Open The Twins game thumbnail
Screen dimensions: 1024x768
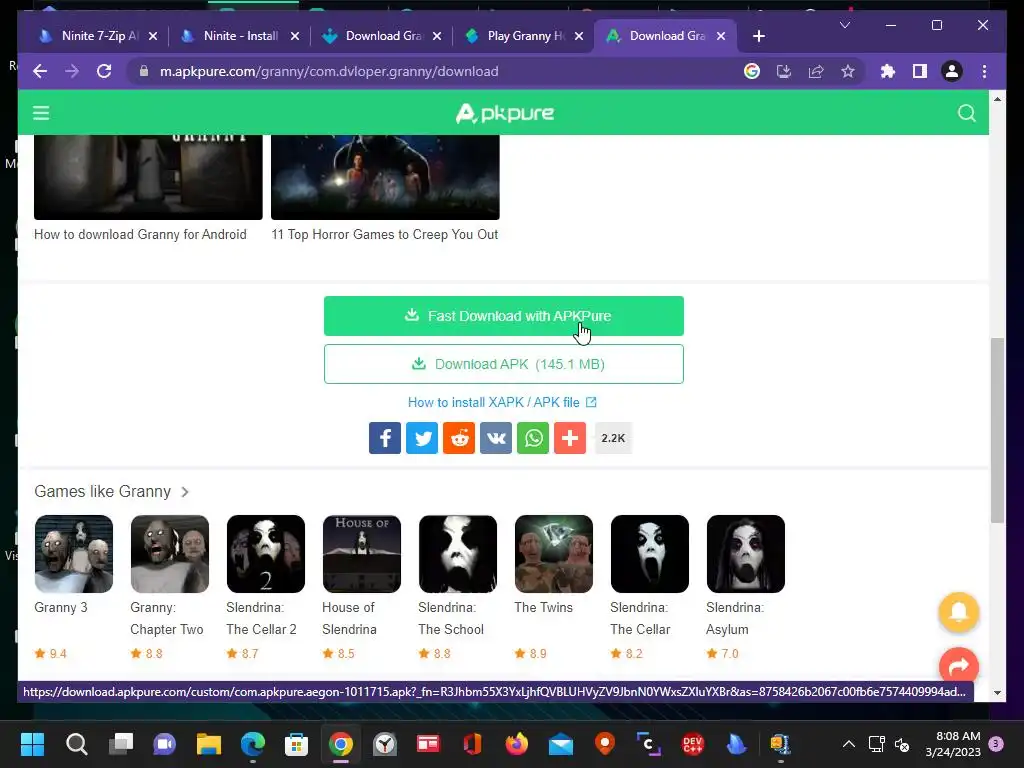pyautogui.click(x=554, y=554)
